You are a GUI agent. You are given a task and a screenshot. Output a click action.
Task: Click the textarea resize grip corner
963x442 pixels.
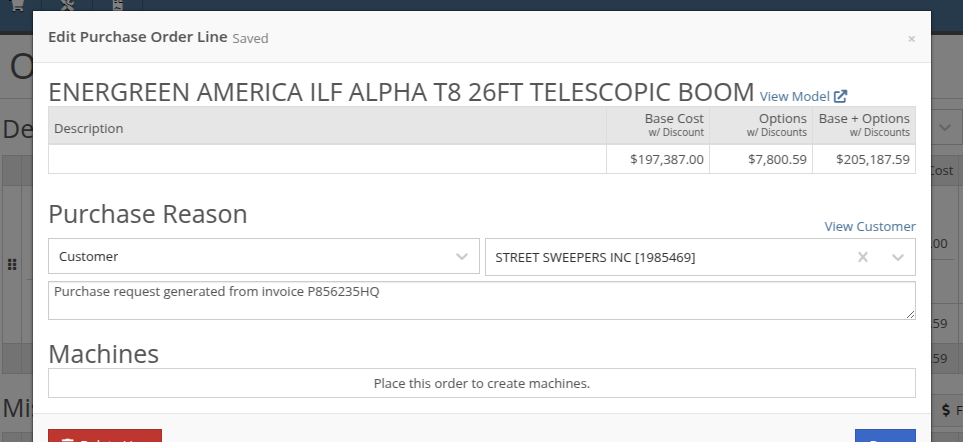tap(910, 314)
